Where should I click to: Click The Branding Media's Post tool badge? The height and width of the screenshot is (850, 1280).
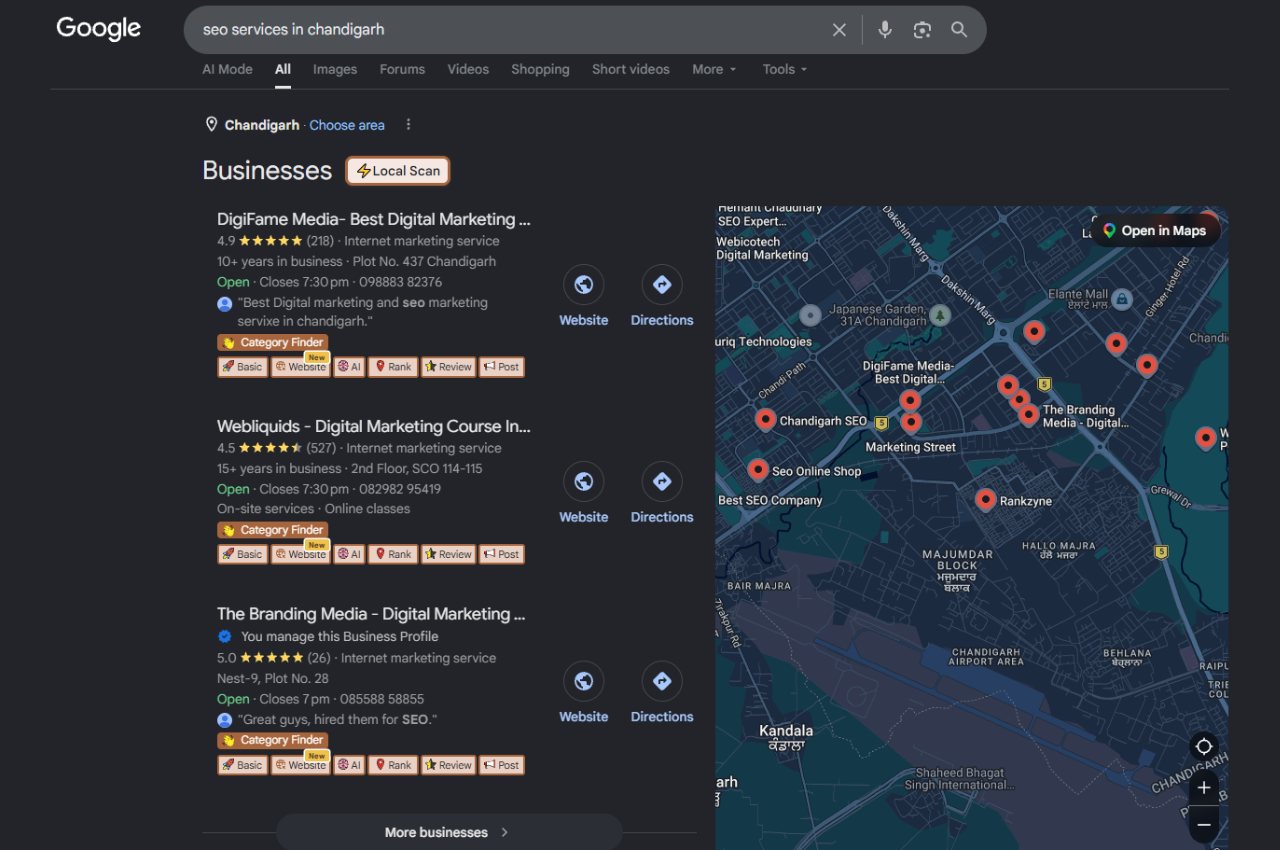pos(502,765)
